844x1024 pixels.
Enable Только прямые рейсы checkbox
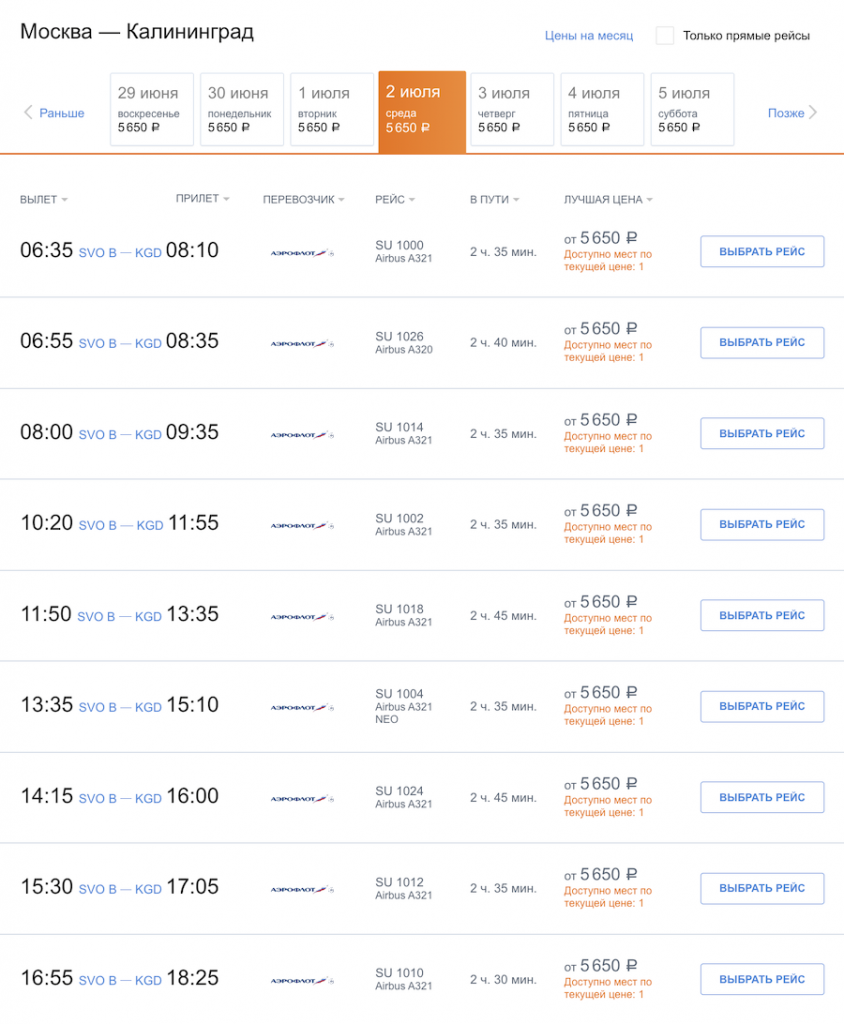point(665,36)
